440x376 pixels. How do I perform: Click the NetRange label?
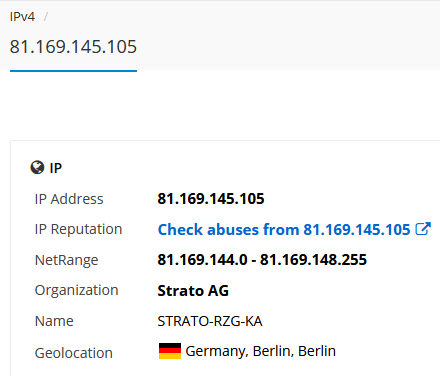click(x=66, y=260)
